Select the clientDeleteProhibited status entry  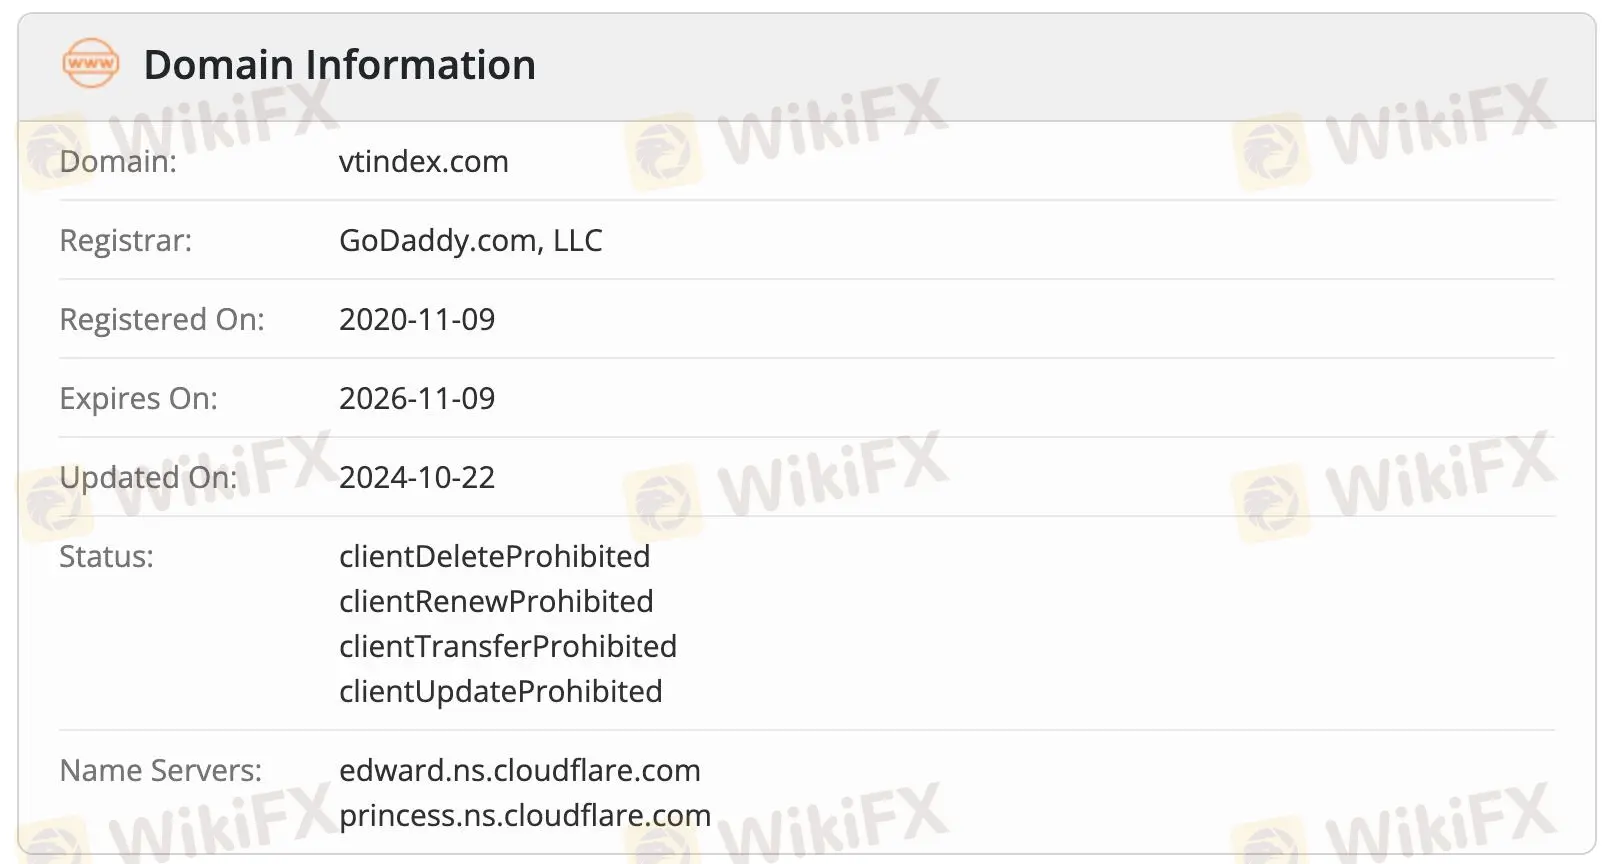495,556
